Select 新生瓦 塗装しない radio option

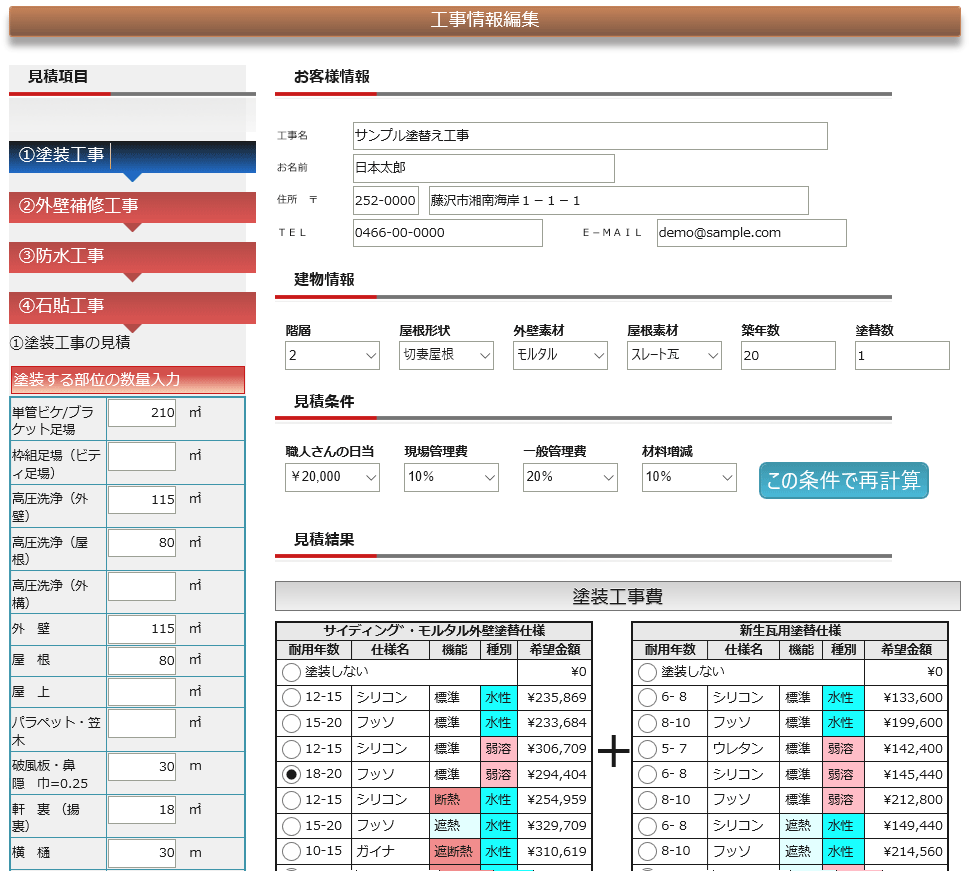pyautogui.click(x=647, y=672)
